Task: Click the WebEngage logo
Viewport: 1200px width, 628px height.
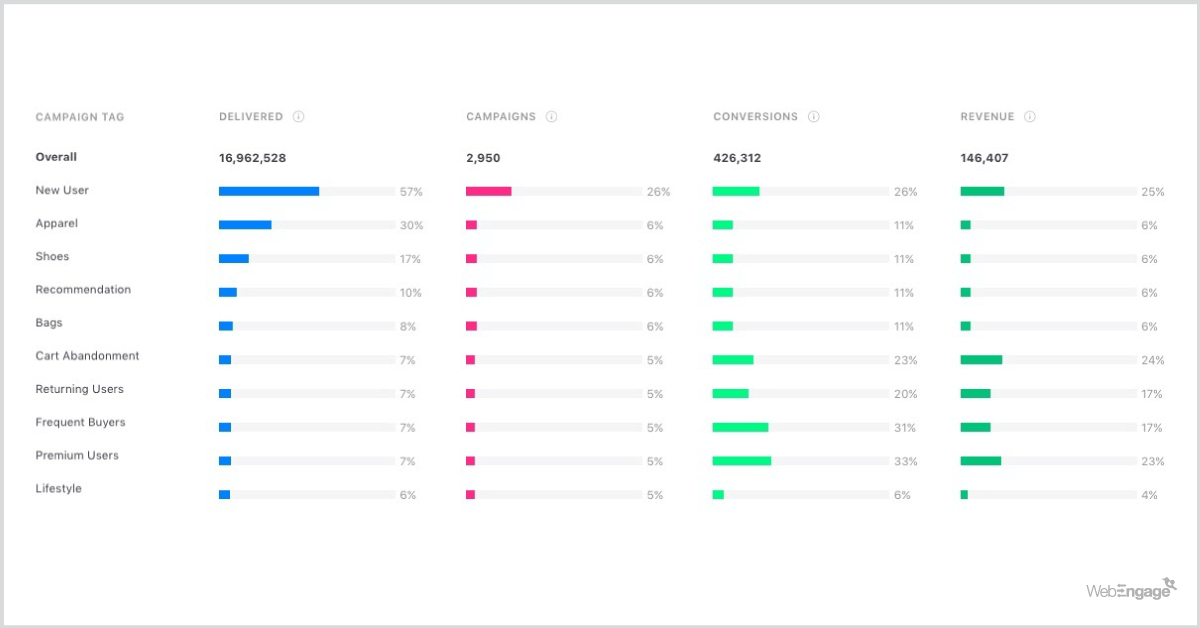Action: (1130, 589)
